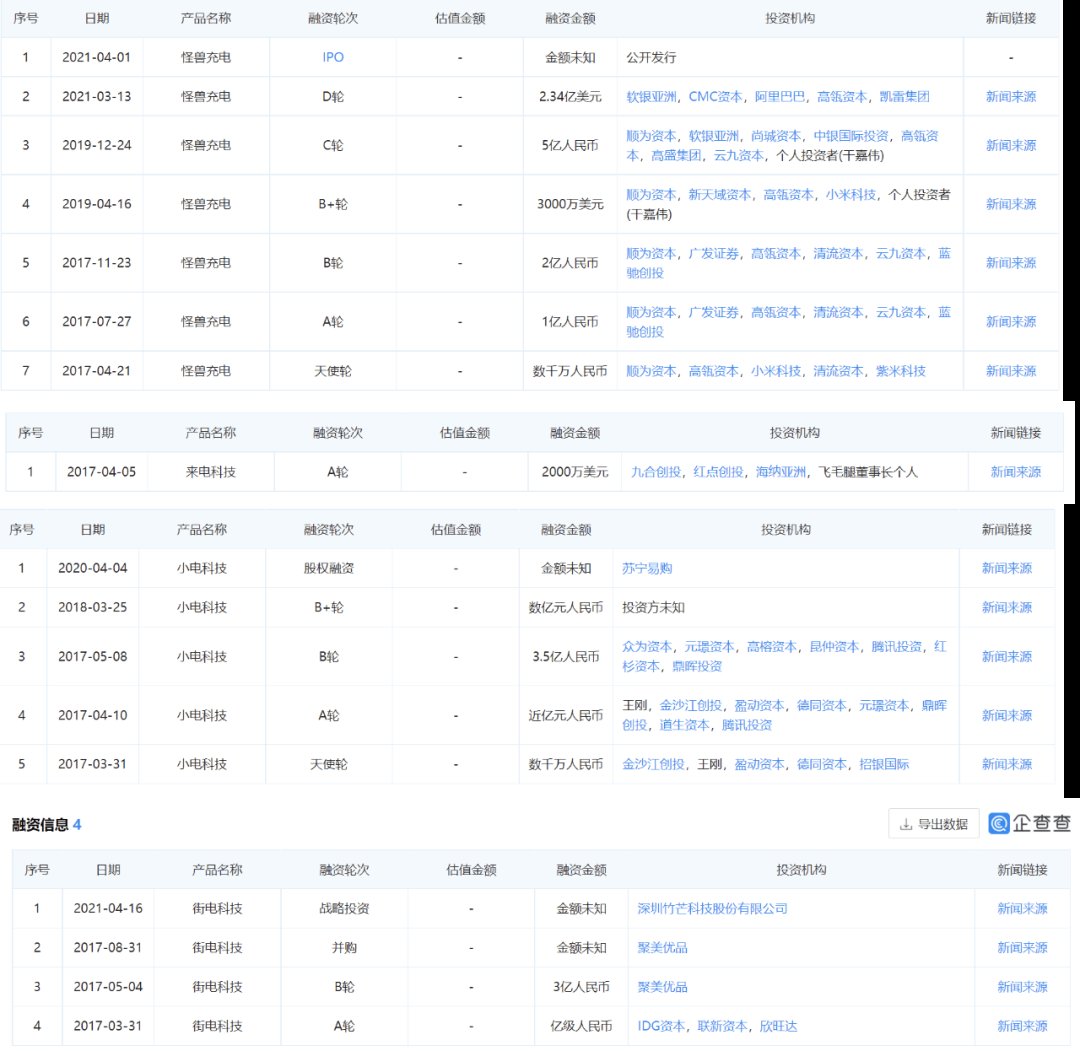Open 新闻来源 for 2021-03-13 怪兽充电 D轮
Image resolution: width=1080 pixels, height=1051 pixels.
pyautogui.click(x=1010, y=96)
